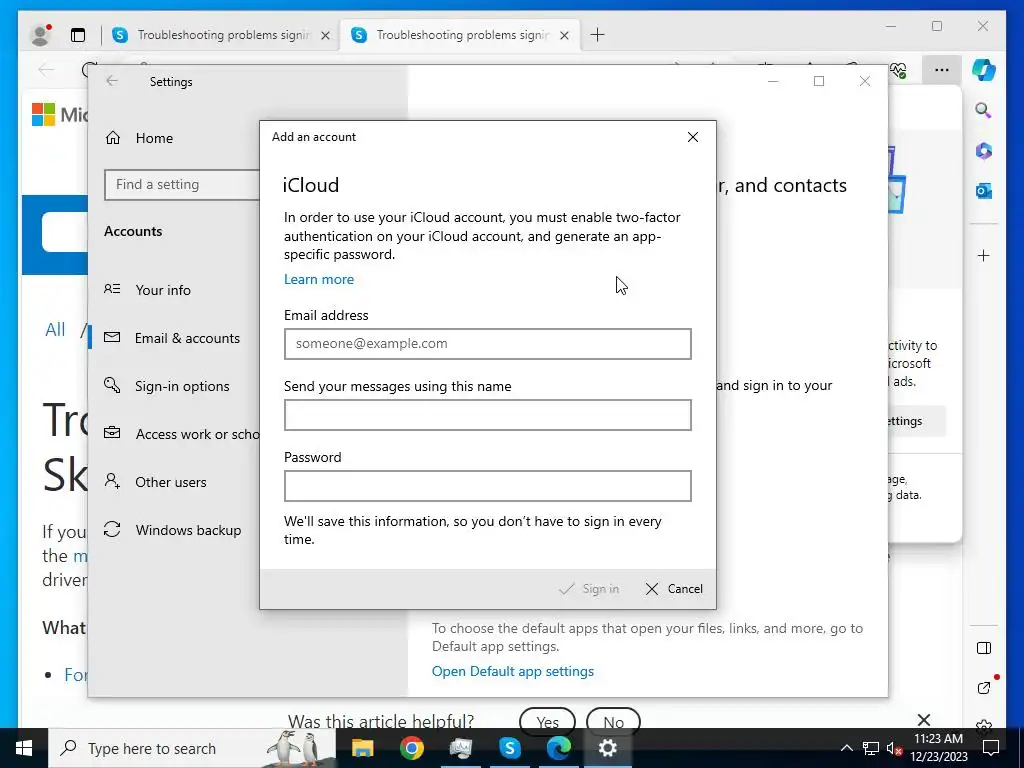Go back using Settings back arrow
The width and height of the screenshot is (1024, 768).
(x=112, y=81)
